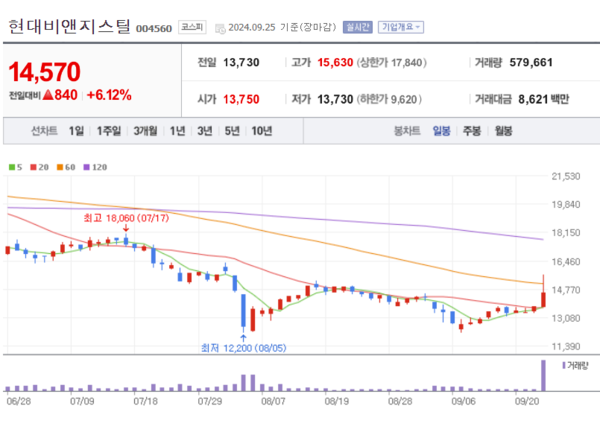Click the current price 14,570
Image resolution: width=600 pixels, height=423 pixels.
(44, 72)
